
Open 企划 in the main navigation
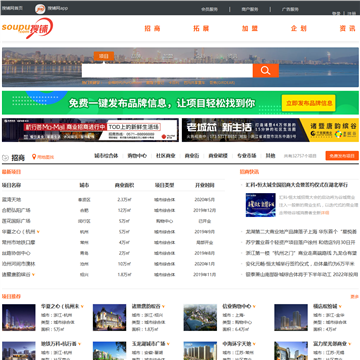299,29
